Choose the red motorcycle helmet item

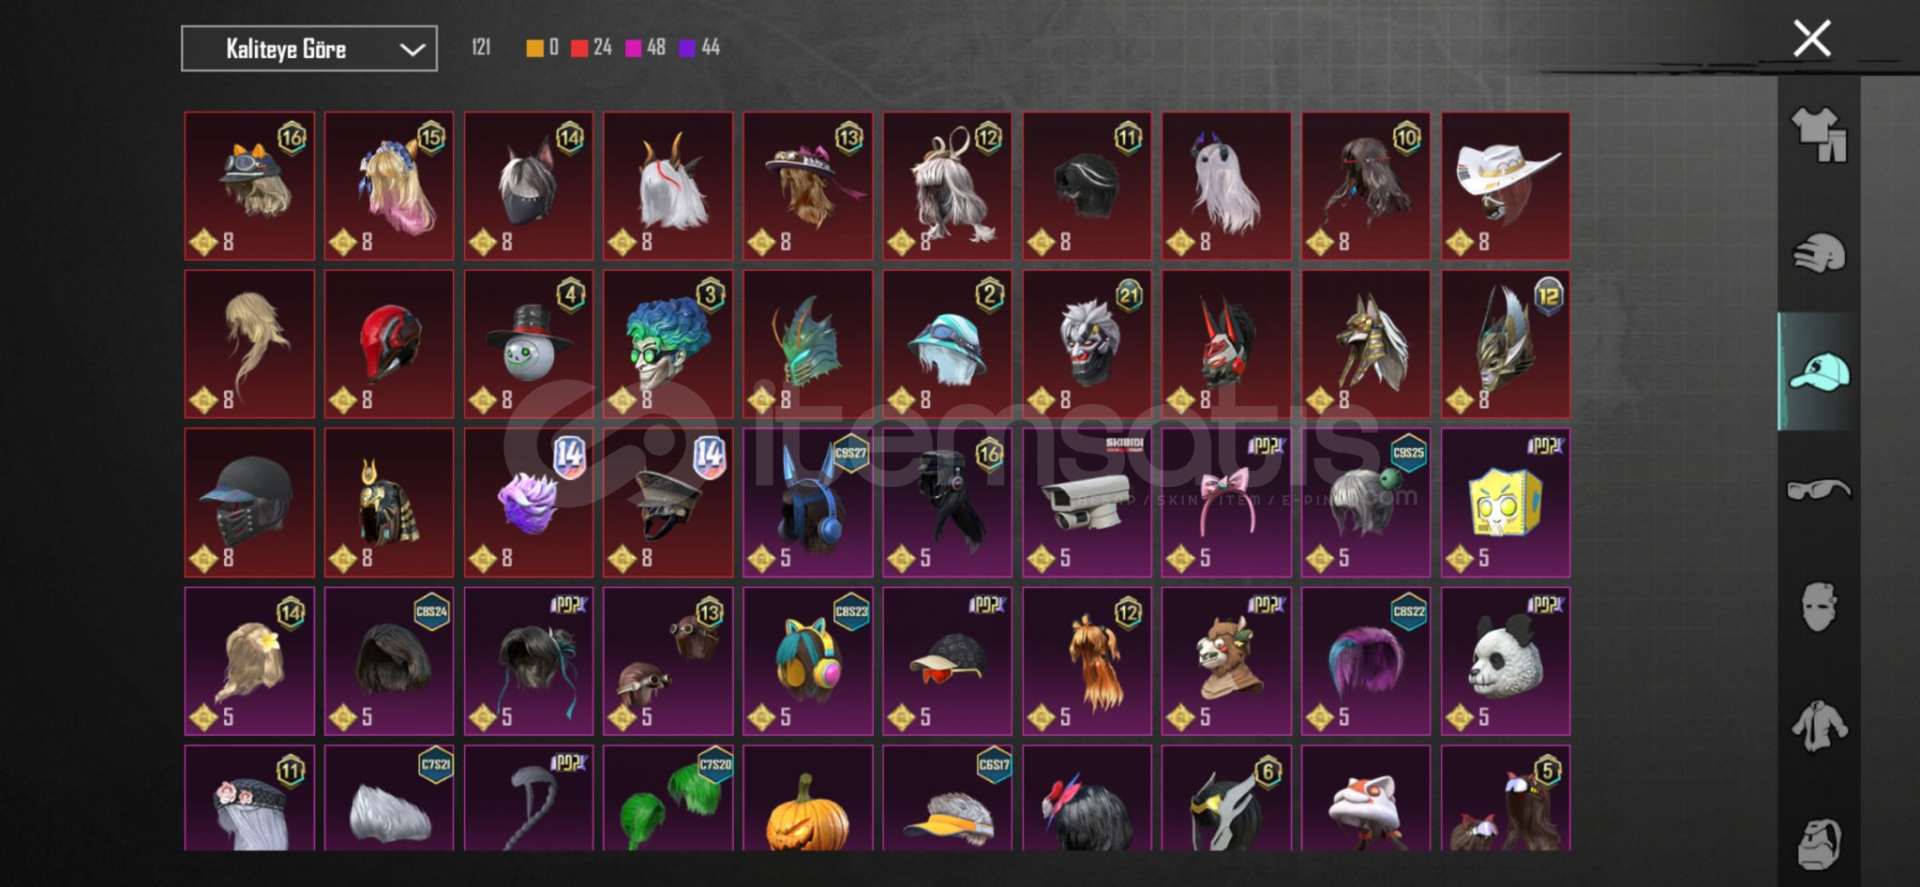point(389,344)
